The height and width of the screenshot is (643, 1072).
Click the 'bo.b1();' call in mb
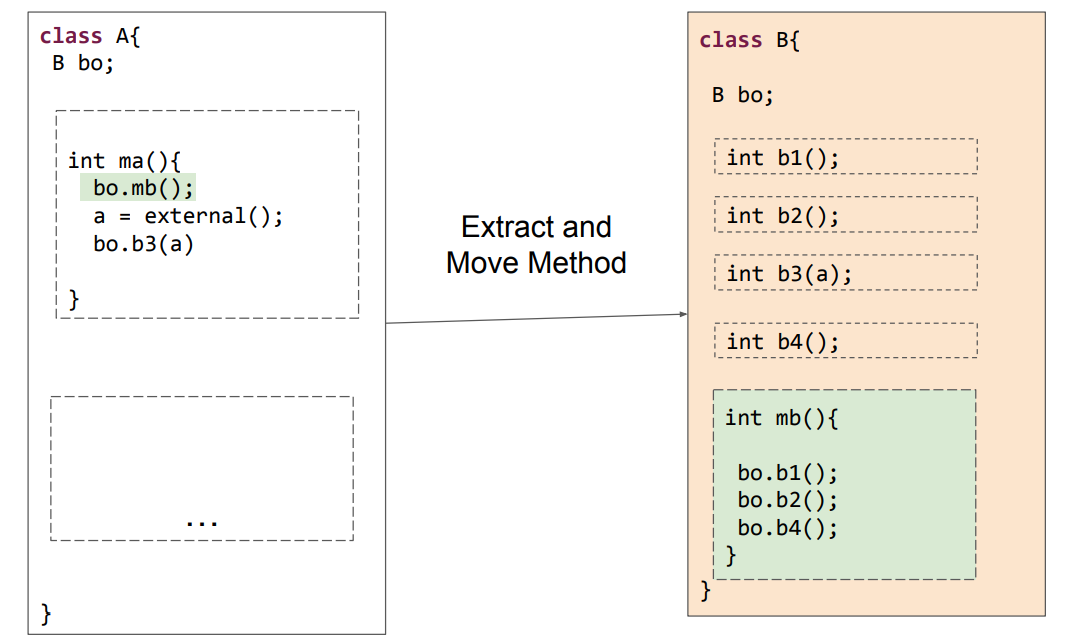[x=787, y=473]
